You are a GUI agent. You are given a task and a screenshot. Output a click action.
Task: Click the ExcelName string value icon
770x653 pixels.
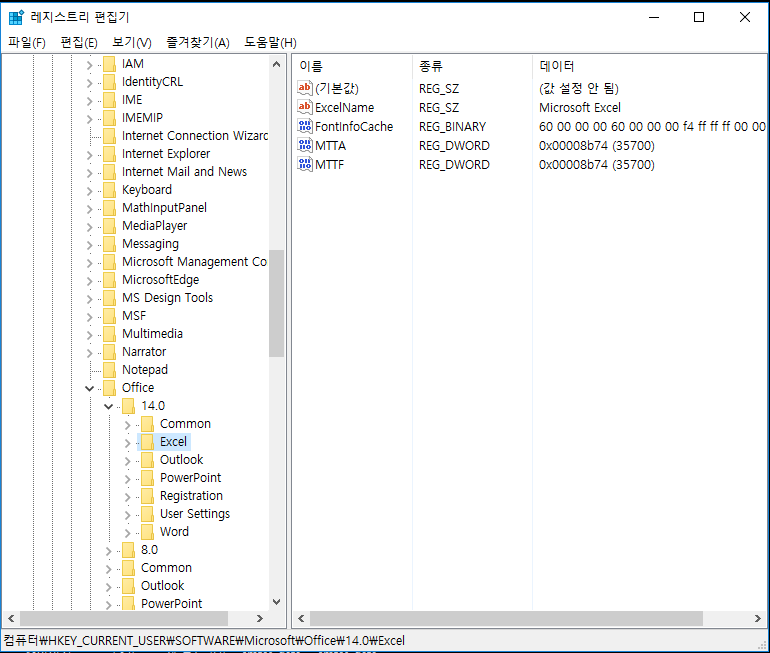coord(304,107)
